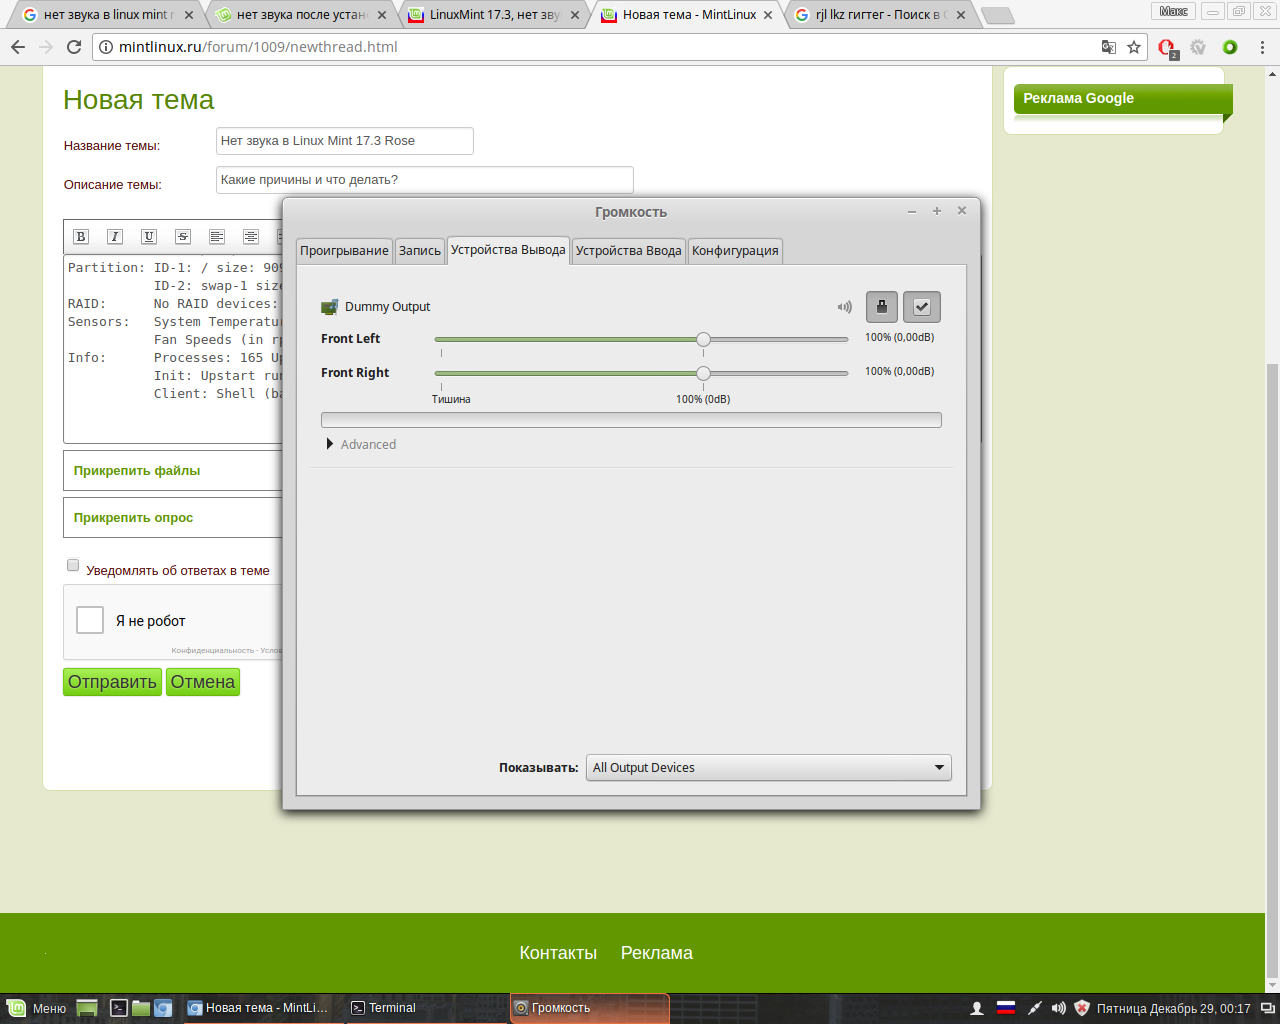Viewport: 1280px width, 1024px height.
Task: Expand the Advanced section
Action: (330, 444)
